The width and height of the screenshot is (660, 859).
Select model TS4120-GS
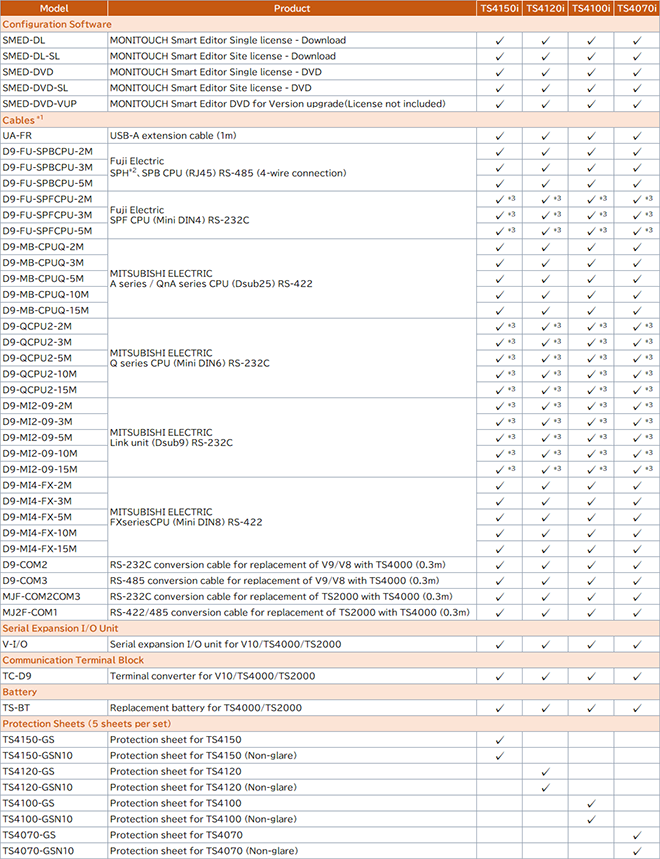(x=28, y=771)
